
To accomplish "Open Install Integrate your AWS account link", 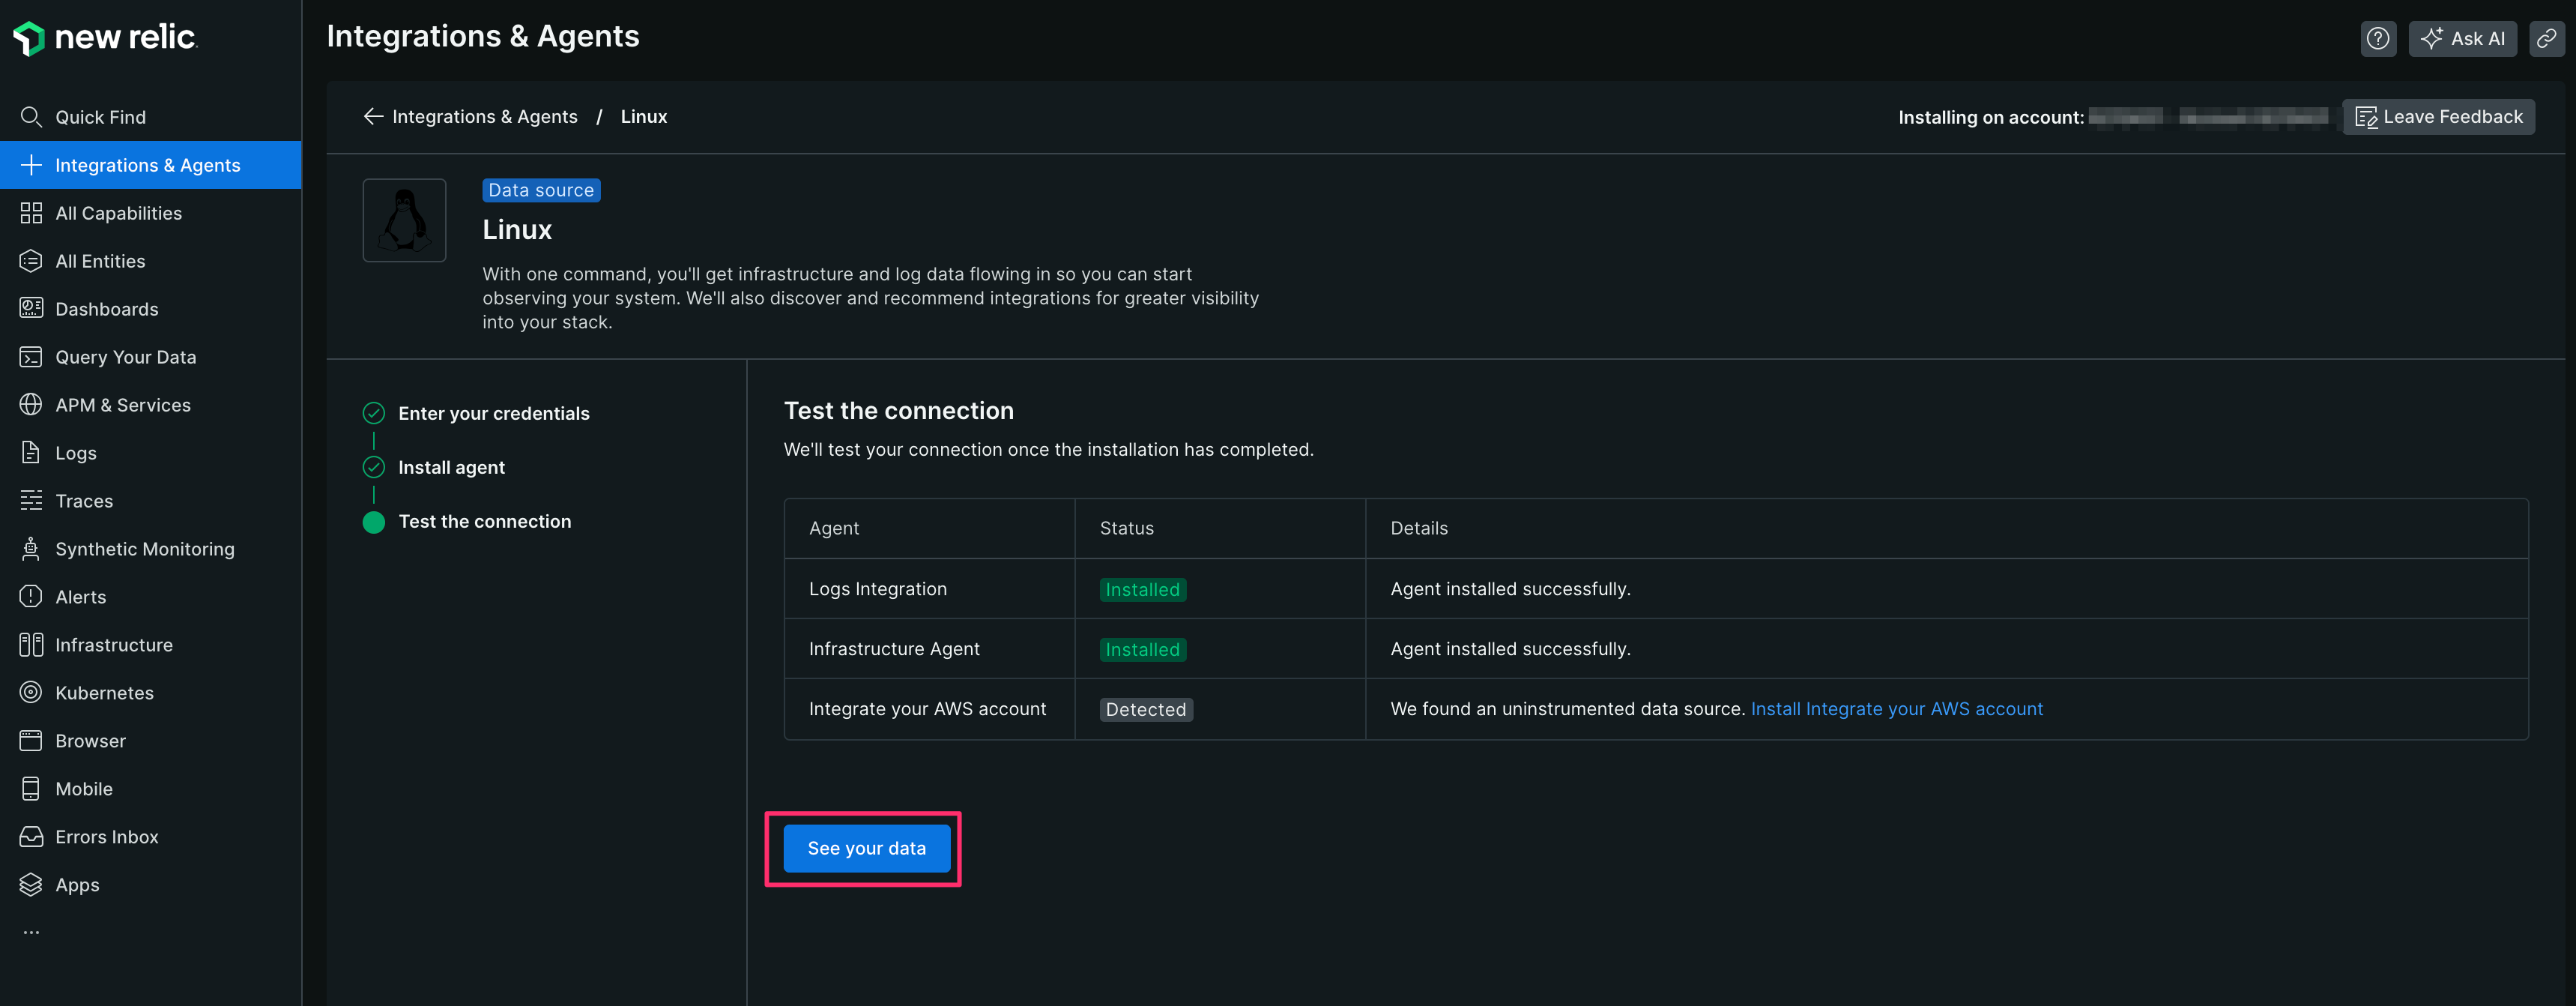I will pyautogui.click(x=1896, y=709).
